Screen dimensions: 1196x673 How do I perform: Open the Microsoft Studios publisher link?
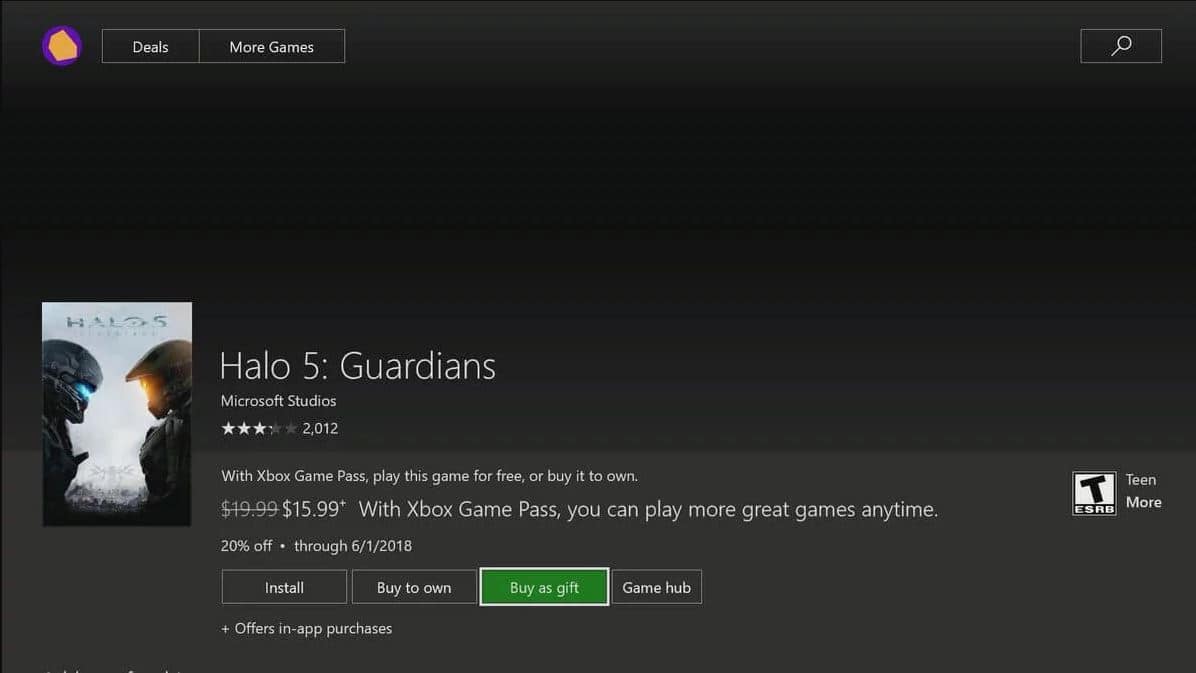point(278,401)
